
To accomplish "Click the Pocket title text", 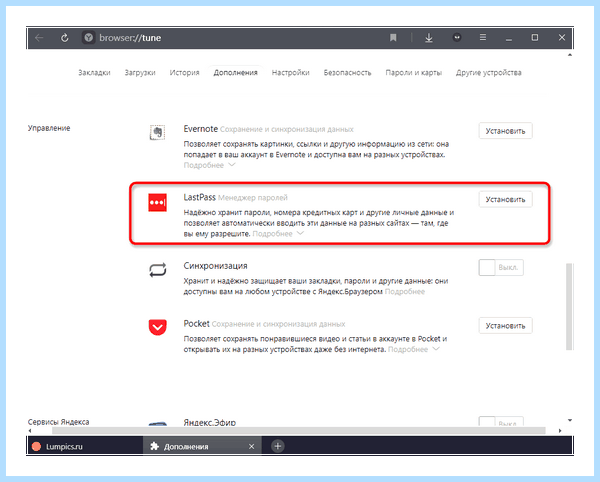I will [196, 324].
